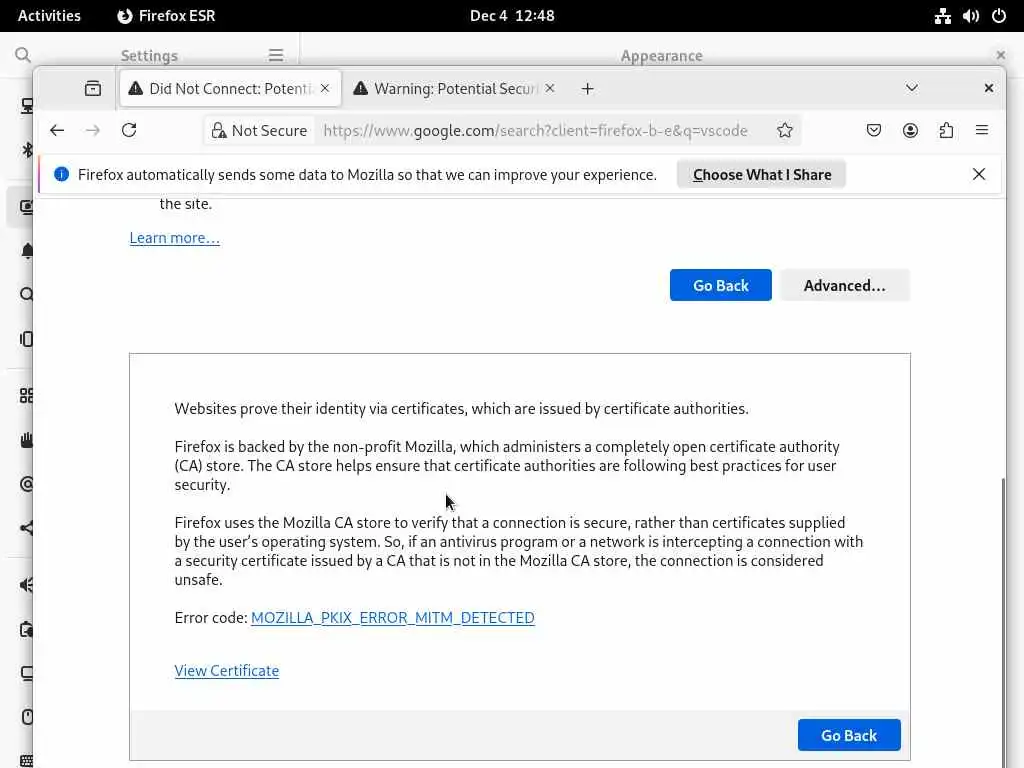1024x768 pixels.
Task: Expand the list all tabs chevron
Action: pos(912,88)
